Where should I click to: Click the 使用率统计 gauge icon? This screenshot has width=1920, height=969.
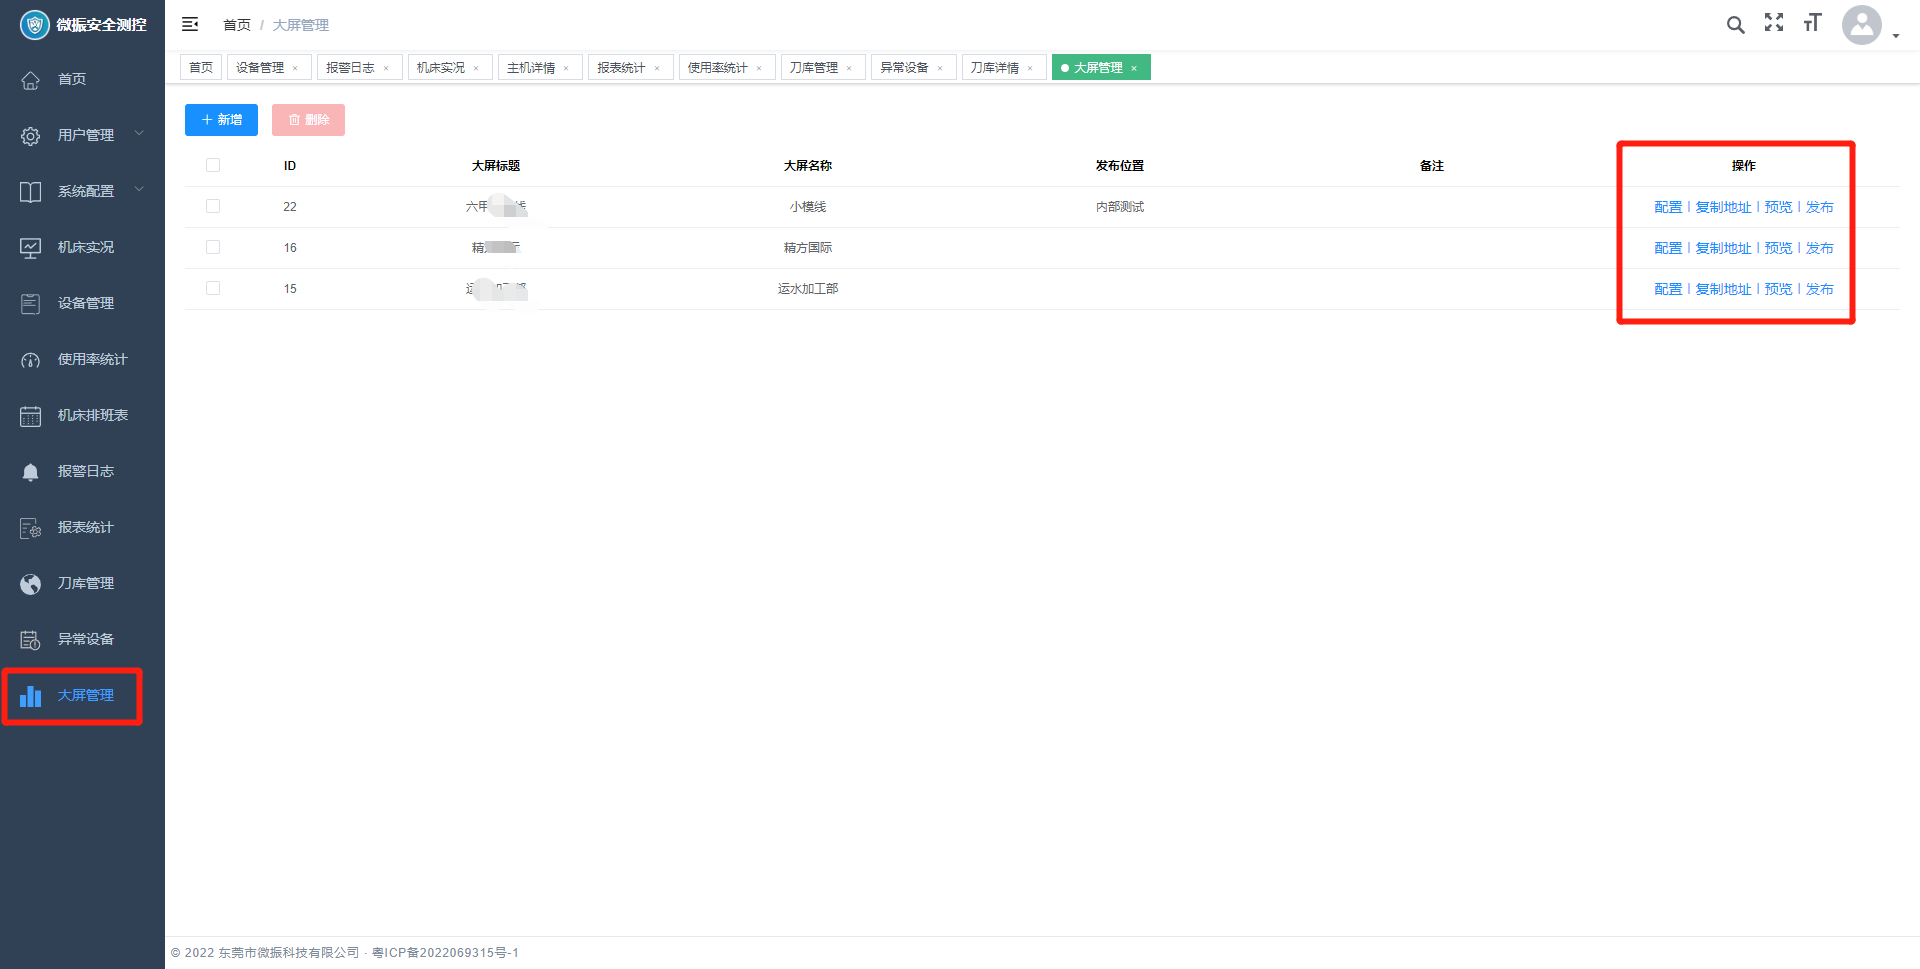pyautogui.click(x=31, y=360)
